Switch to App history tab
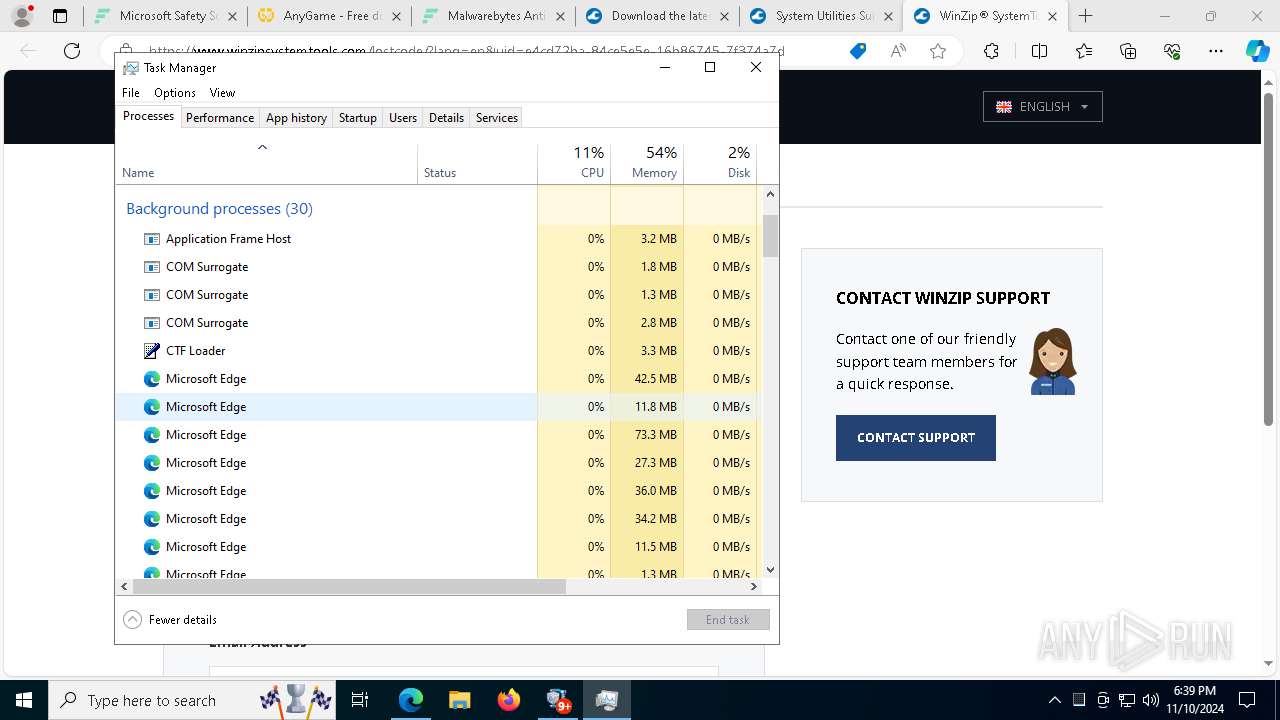 point(296,117)
